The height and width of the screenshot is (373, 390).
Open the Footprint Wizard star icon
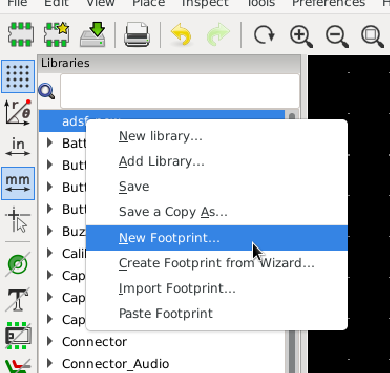click(56, 34)
